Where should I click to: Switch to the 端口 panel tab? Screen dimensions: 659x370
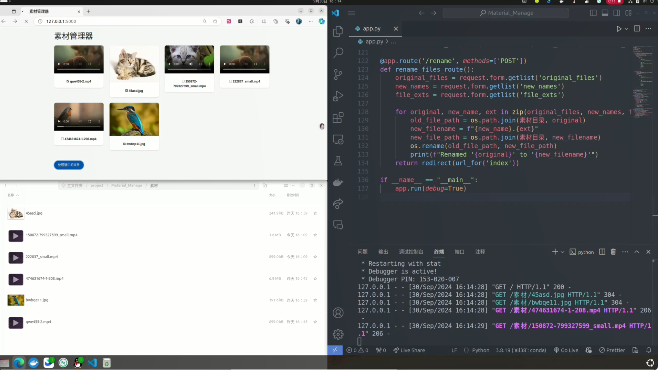click(x=459, y=252)
